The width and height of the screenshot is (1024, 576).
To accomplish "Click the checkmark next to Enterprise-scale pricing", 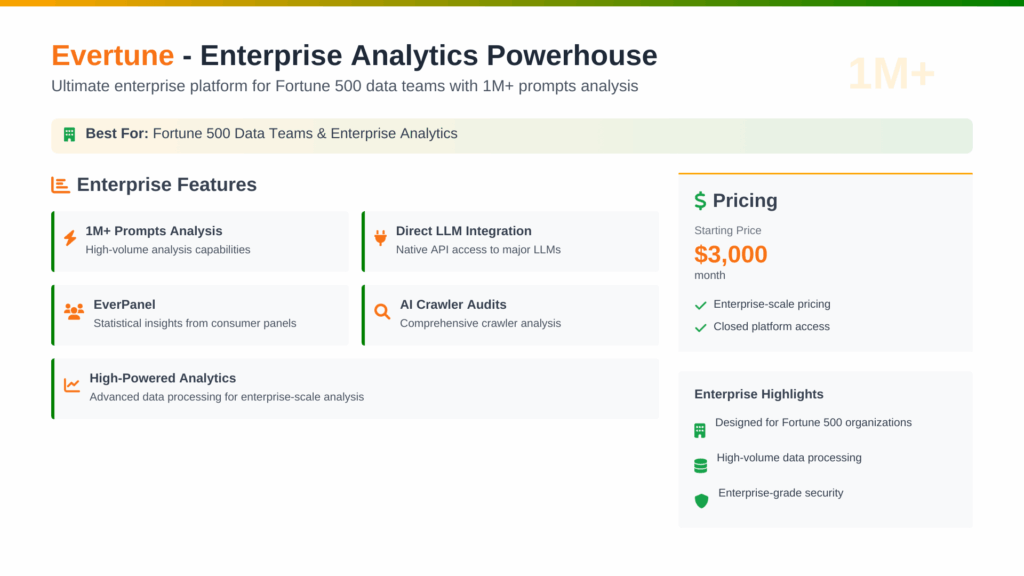I will 701,305.
